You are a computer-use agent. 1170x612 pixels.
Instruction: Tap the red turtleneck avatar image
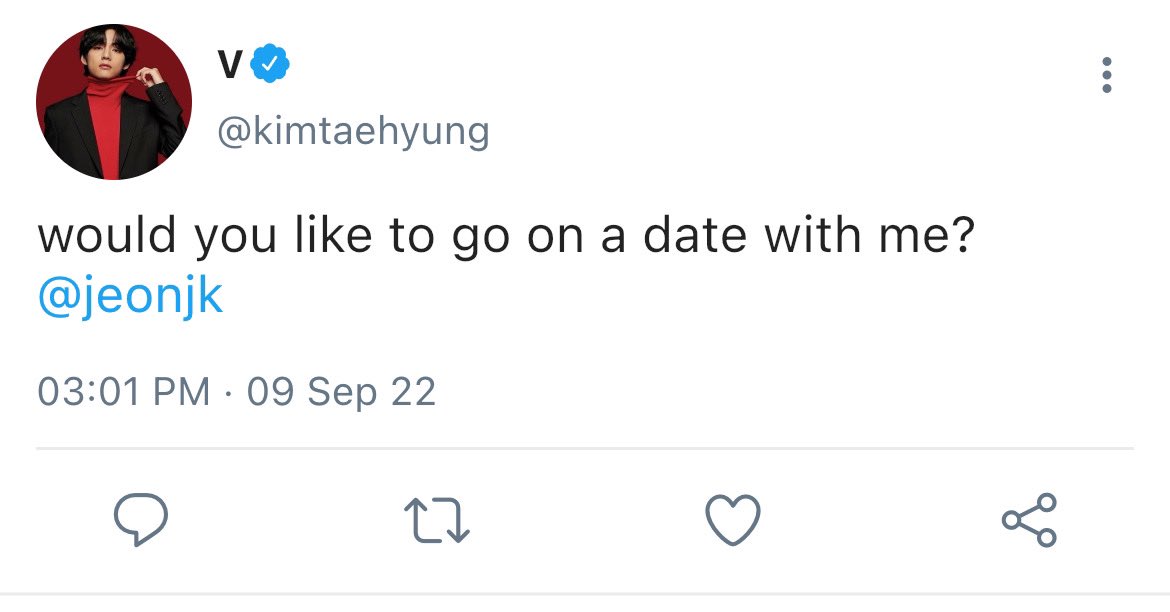click(113, 102)
